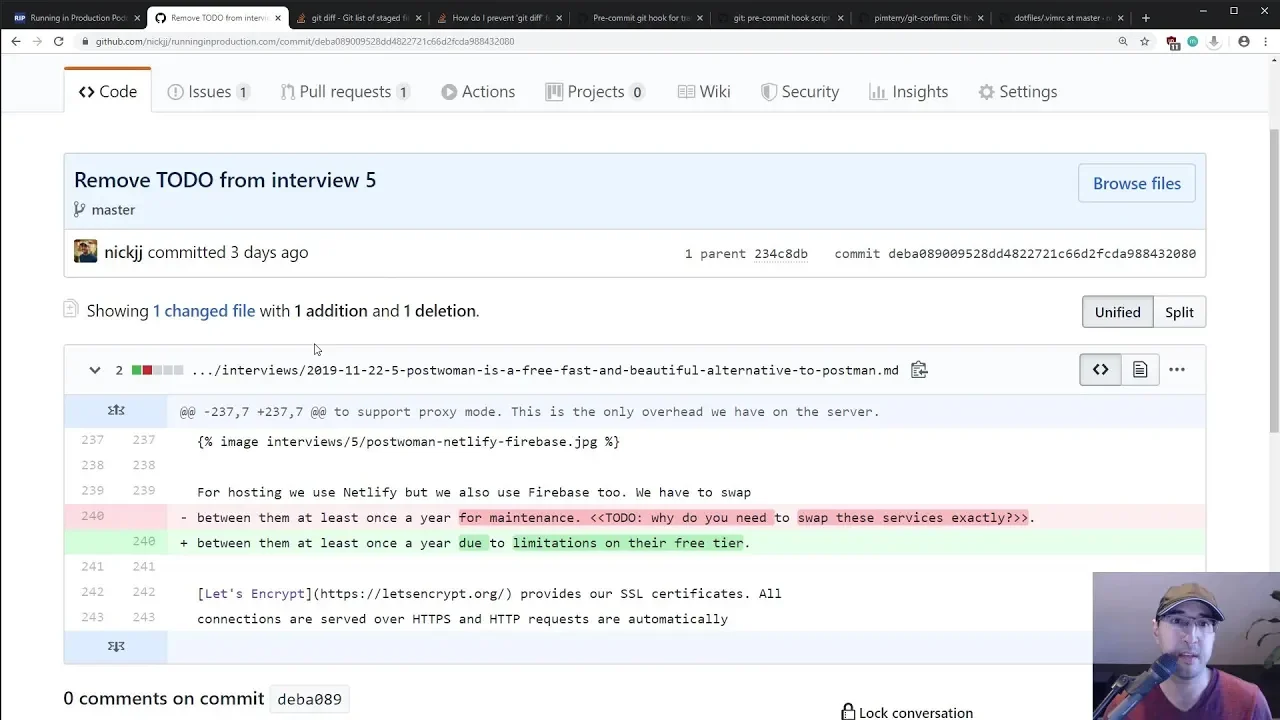The height and width of the screenshot is (720, 1280).
Task: Bookmark this page with the star icon
Action: (x=1146, y=41)
